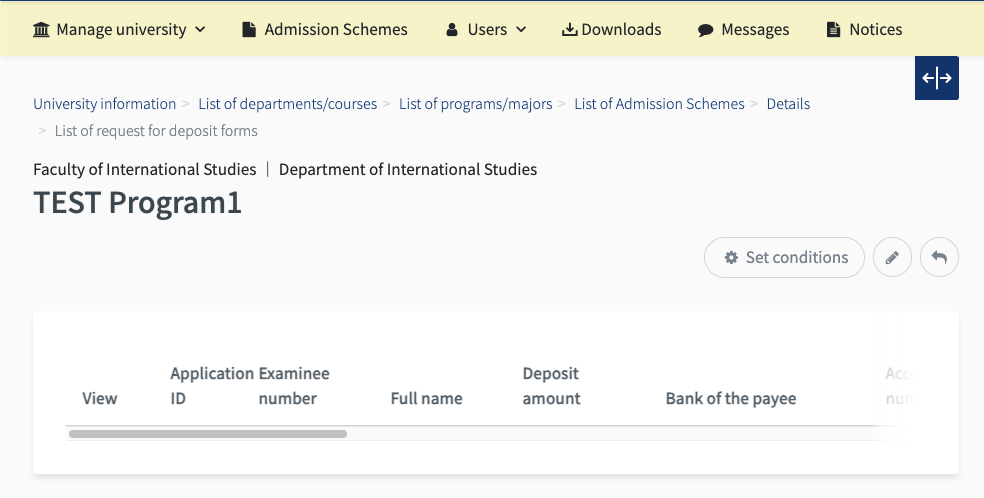Click the Notices file icon
Screen dimensions: 984x498
click(833, 30)
